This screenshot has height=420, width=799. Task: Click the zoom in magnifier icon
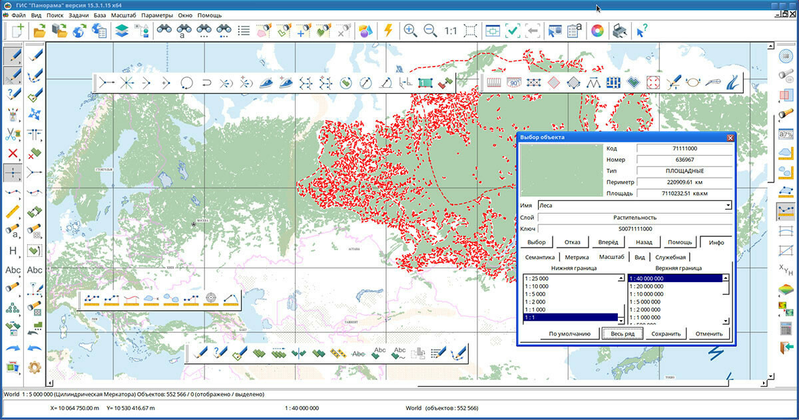tap(410, 31)
